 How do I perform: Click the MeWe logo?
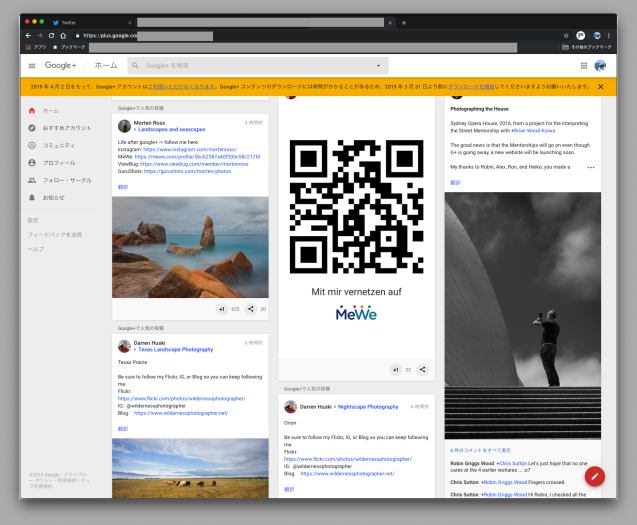pyautogui.click(x=356, y=313)
